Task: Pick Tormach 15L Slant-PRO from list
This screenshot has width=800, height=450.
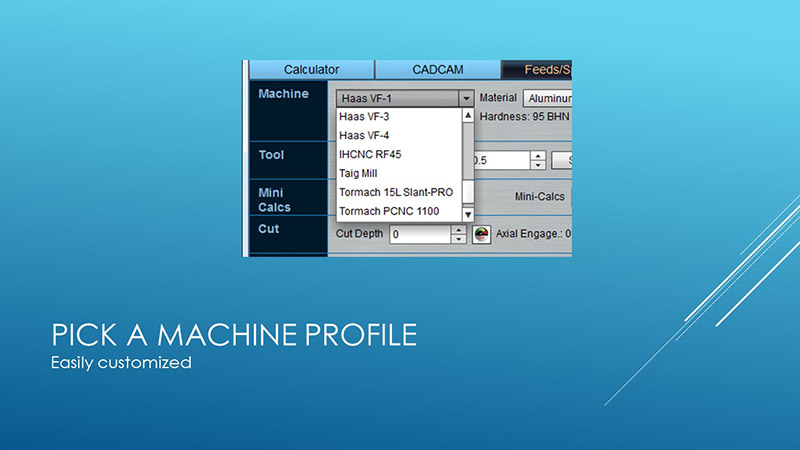Action: pyautogui.click(x=397, y=192)
